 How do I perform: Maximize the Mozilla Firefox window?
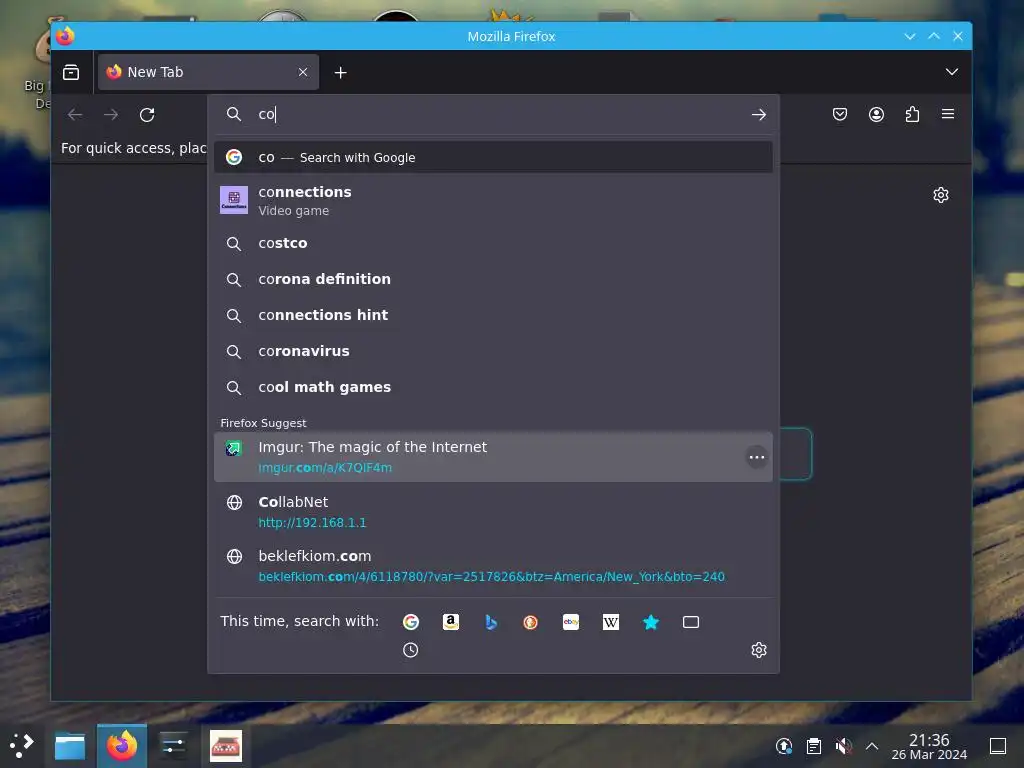coord(934,37)
